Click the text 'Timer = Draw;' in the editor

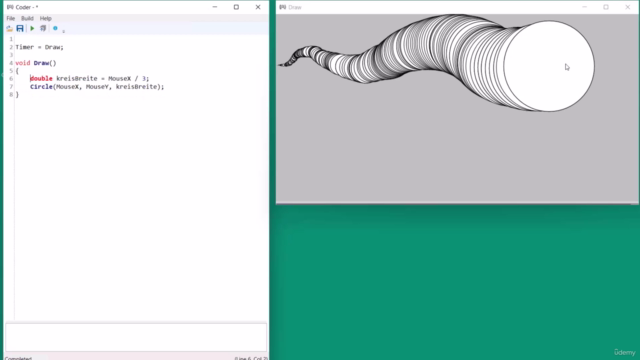coord(40,47)
